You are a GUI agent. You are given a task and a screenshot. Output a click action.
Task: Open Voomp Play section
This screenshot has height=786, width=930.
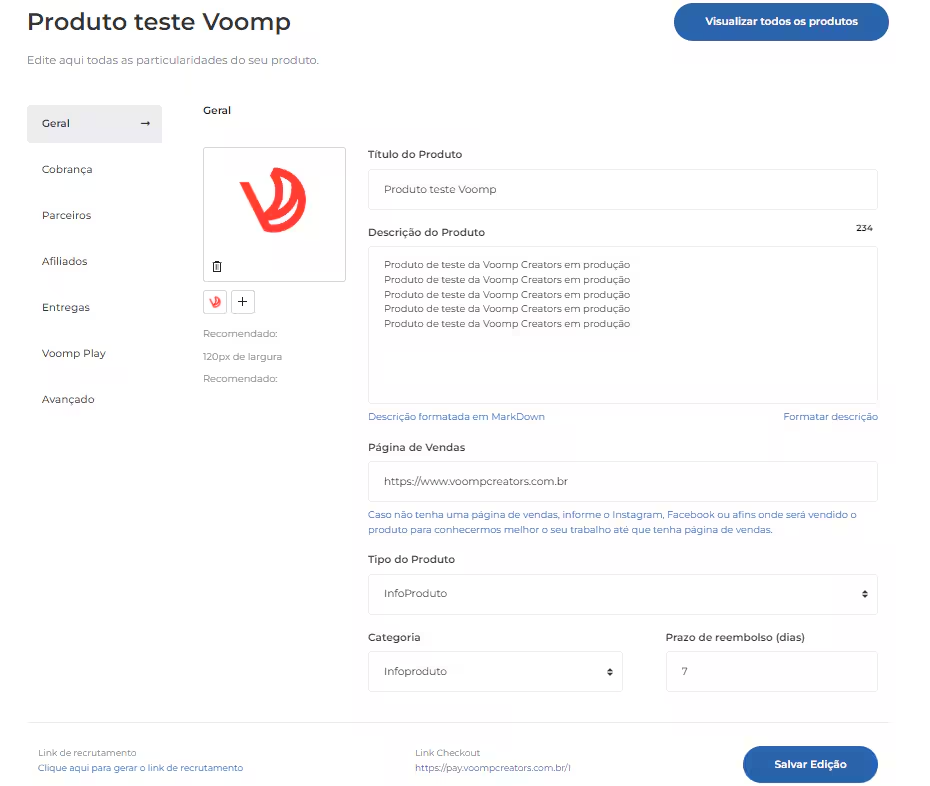point(74,354)
